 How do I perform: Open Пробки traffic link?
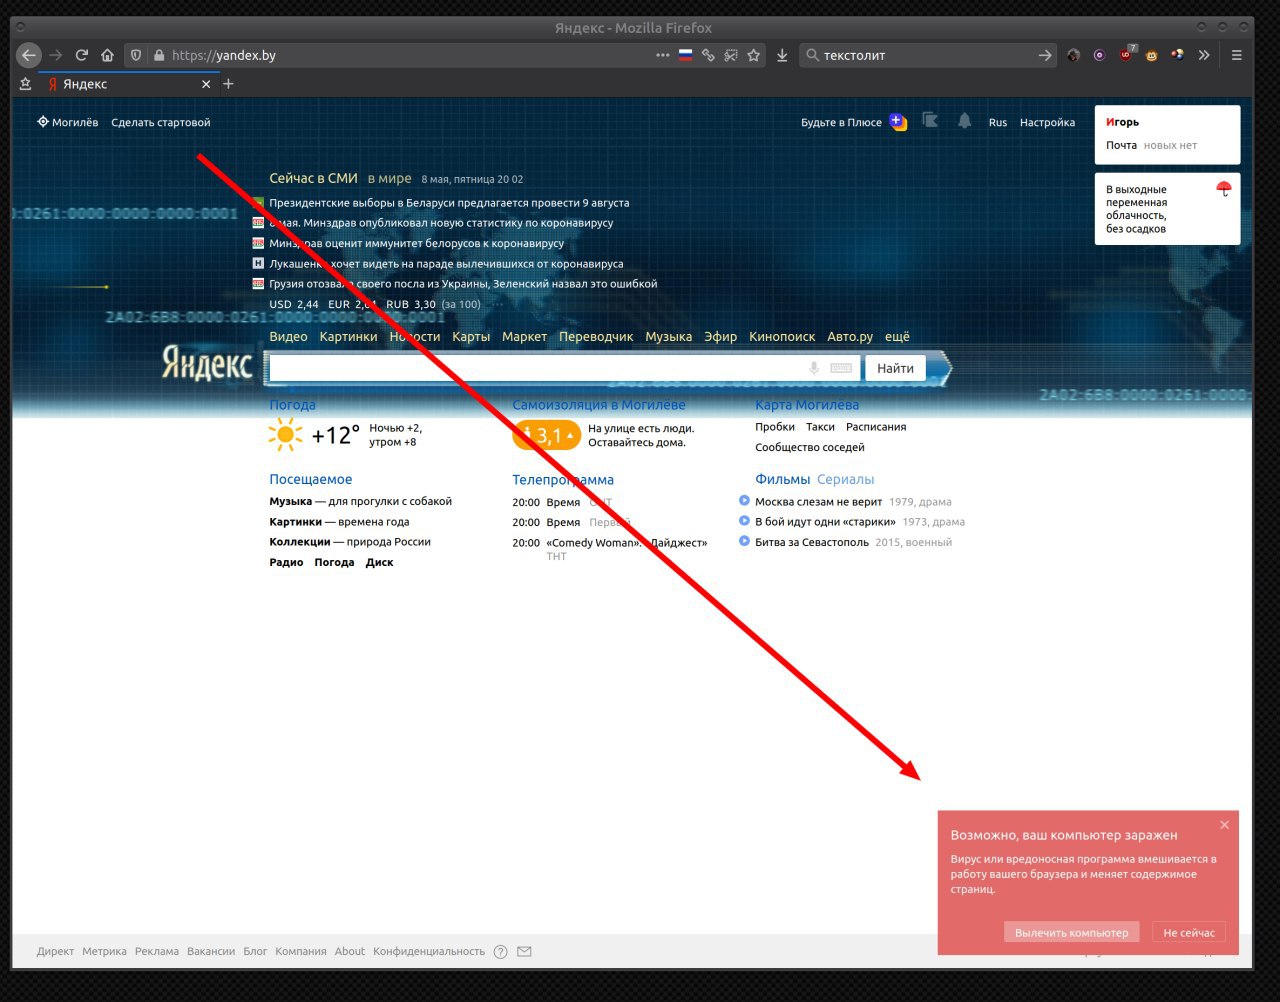coord(775,427)
